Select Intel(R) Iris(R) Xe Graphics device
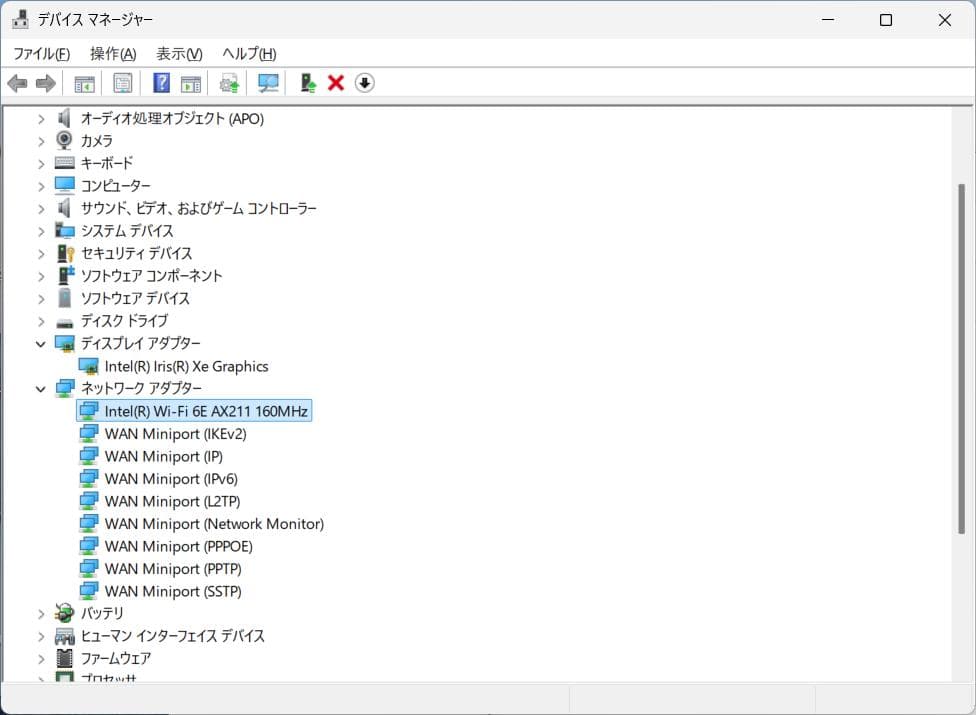 (x=186, y=366)
